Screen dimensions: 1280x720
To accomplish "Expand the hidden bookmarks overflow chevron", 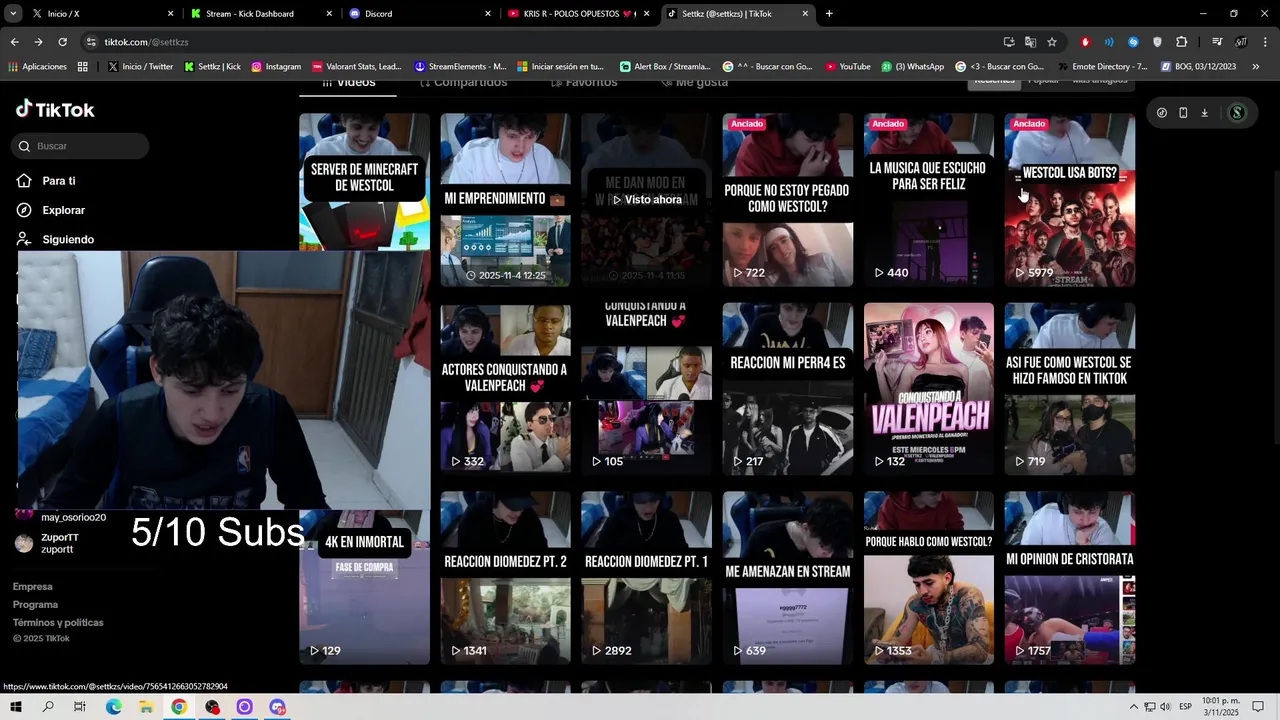I will 1256,66.
